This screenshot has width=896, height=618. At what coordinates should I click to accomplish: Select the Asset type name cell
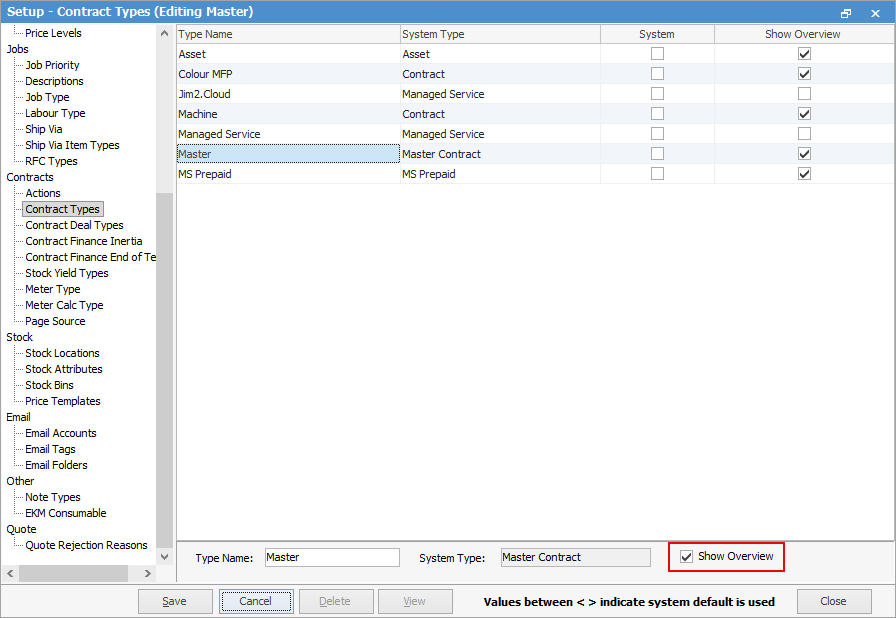click(x=289, y=54)
